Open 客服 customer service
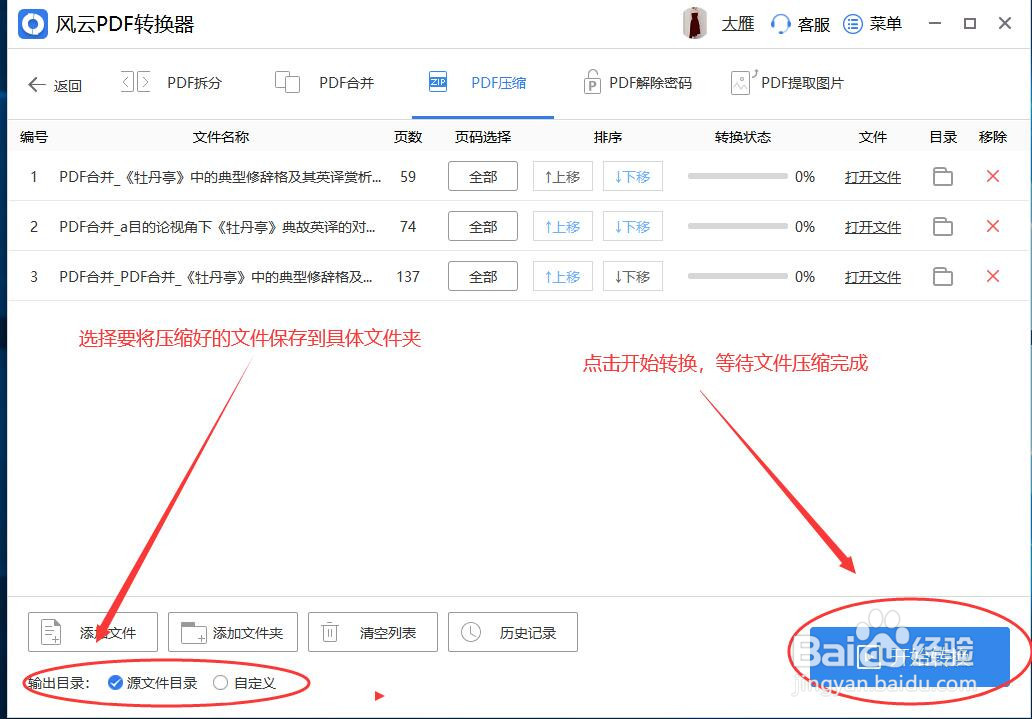Viewport: 1032px width, 719px height. [800, 23]
